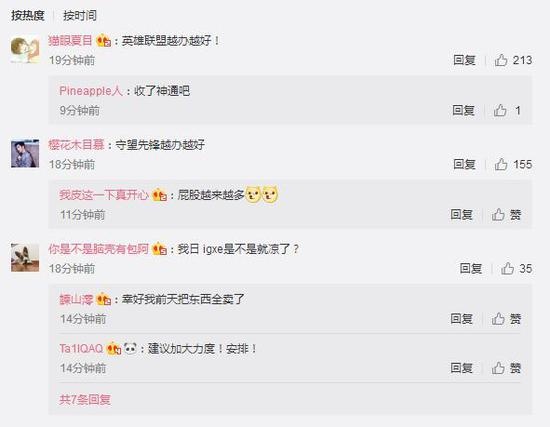Reply to Pineapple人's comment

coord(463,110)
